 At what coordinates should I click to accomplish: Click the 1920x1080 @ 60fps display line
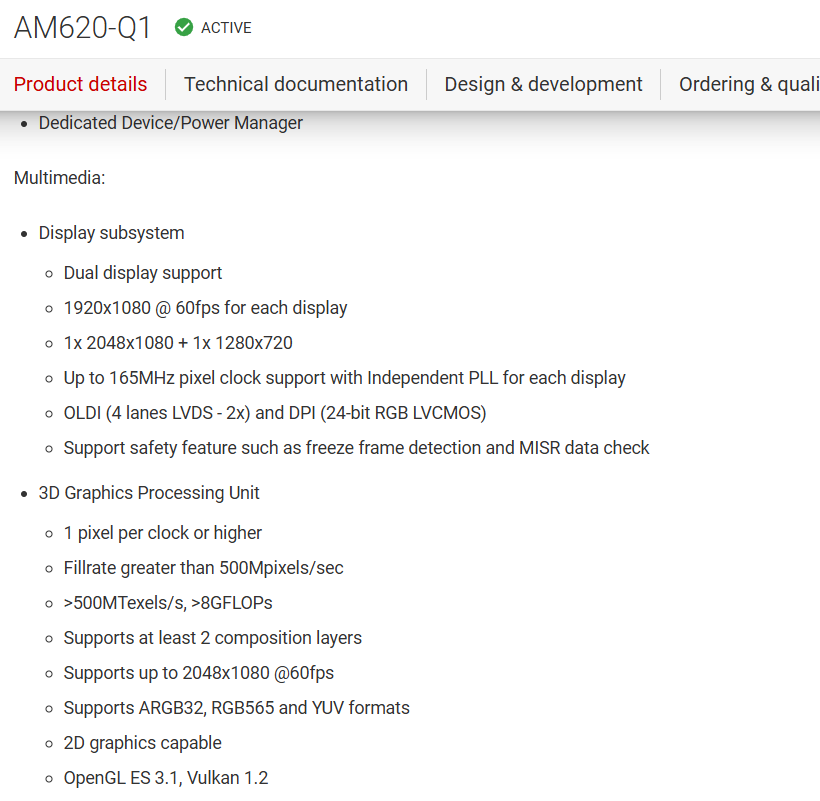click(x=205, y=308)
